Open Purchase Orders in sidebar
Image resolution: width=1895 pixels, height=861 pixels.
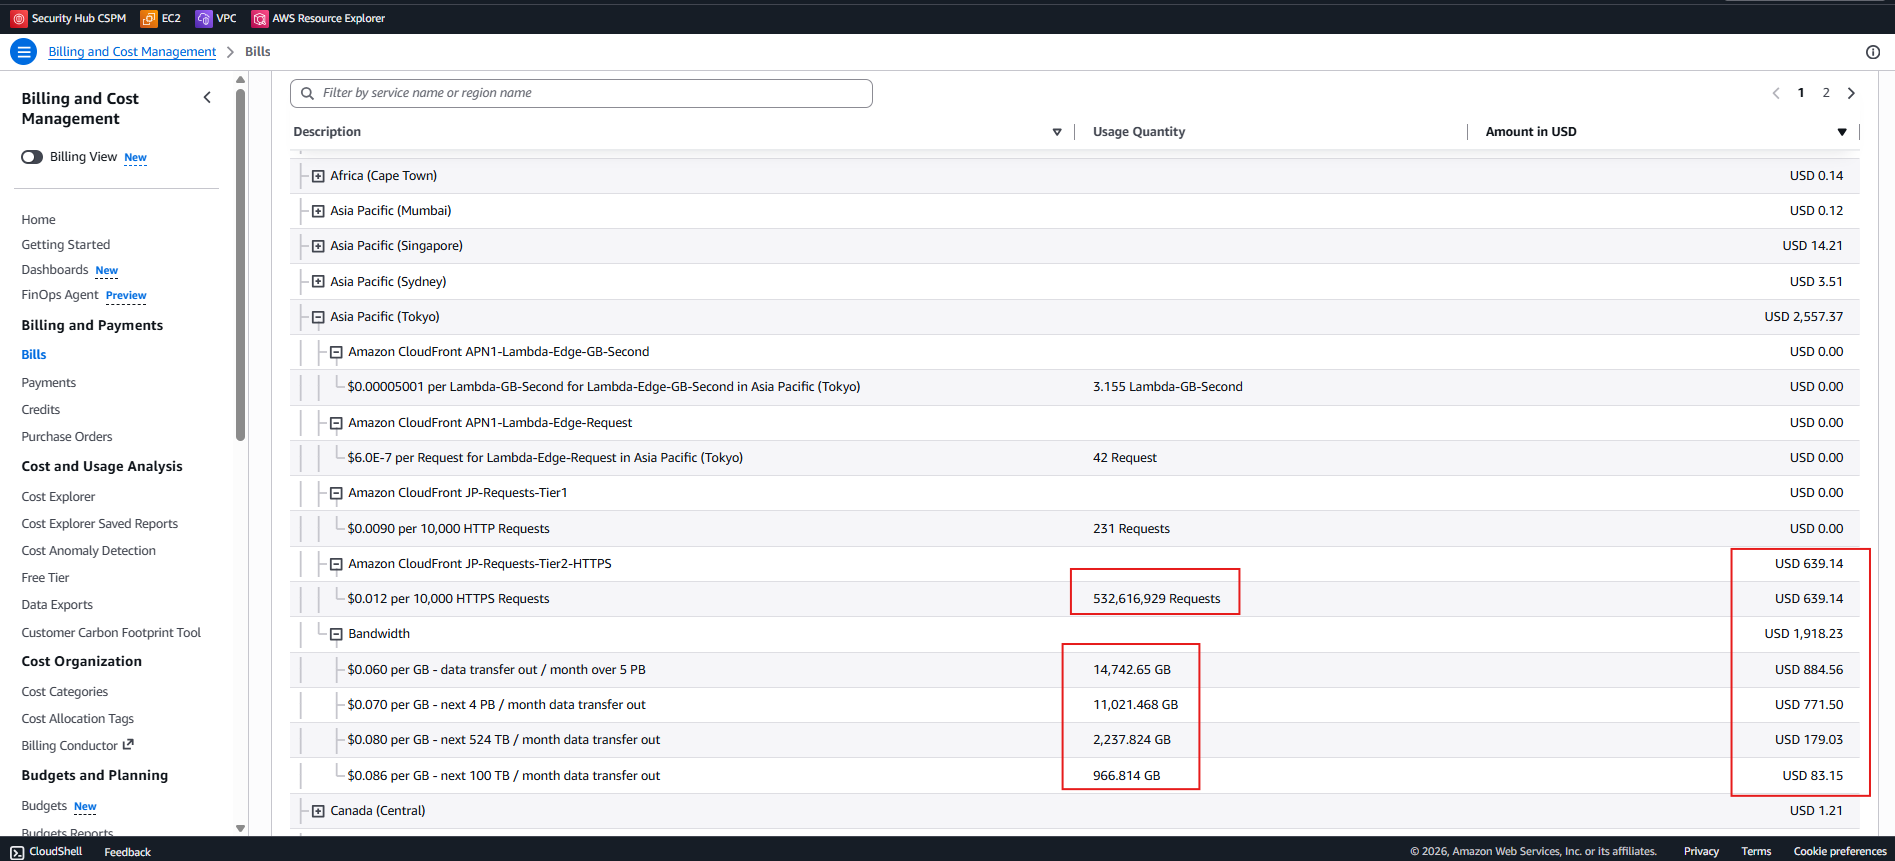67,437
